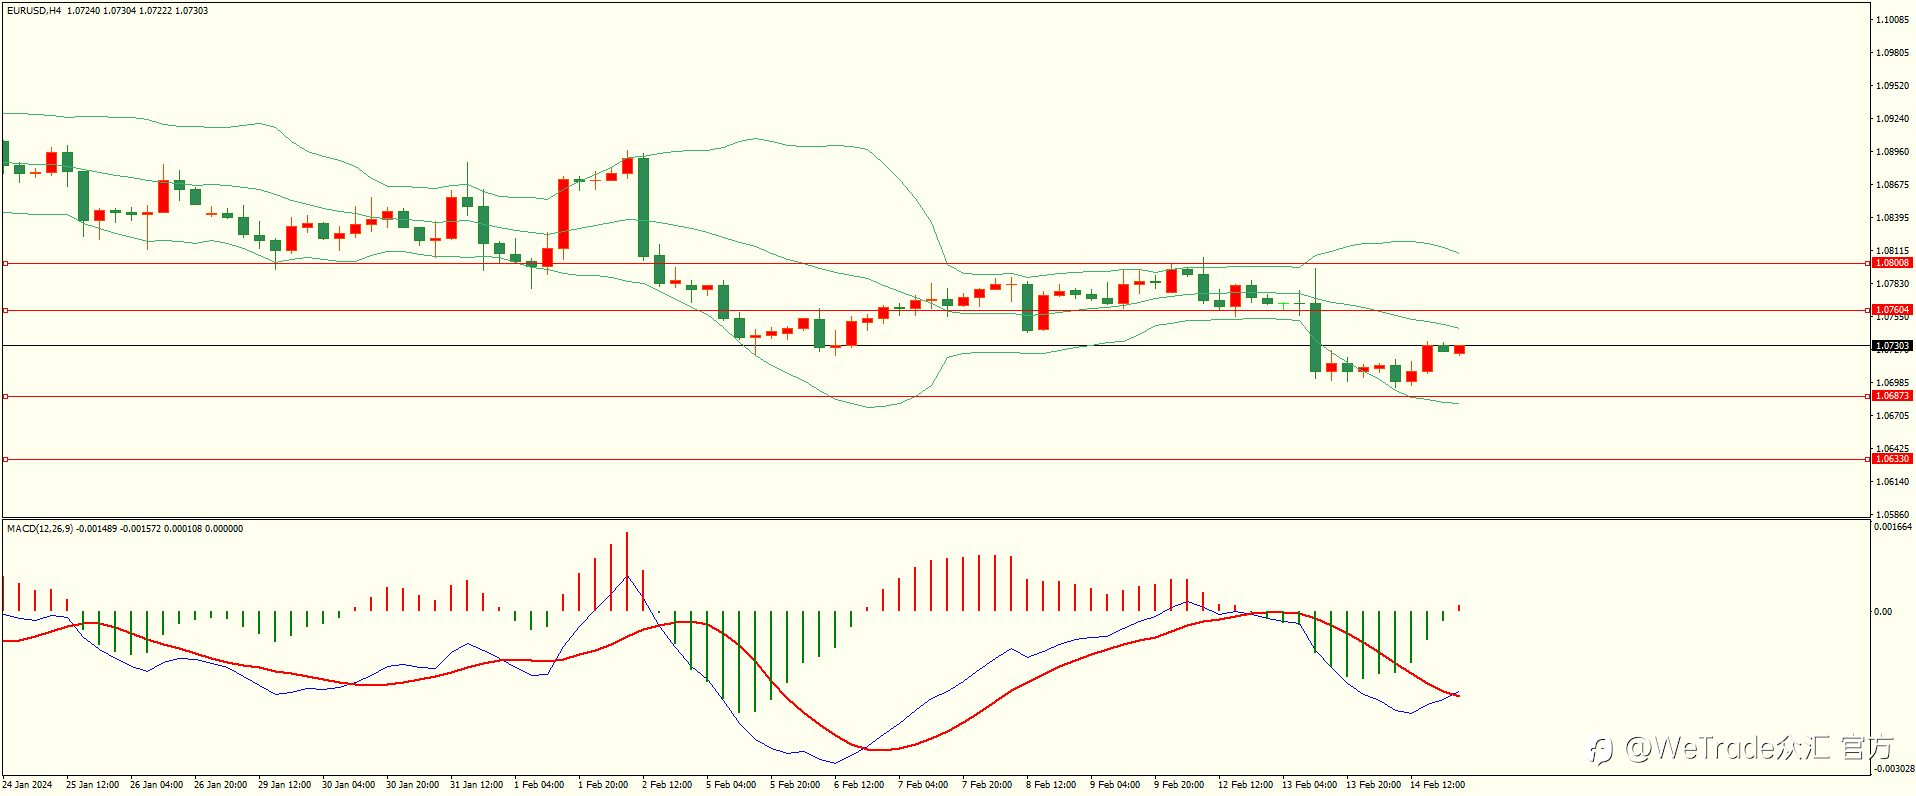Click the 1.10085 top price scale label
This screenshot has height=796, width=1916.
coord(1892,20)
